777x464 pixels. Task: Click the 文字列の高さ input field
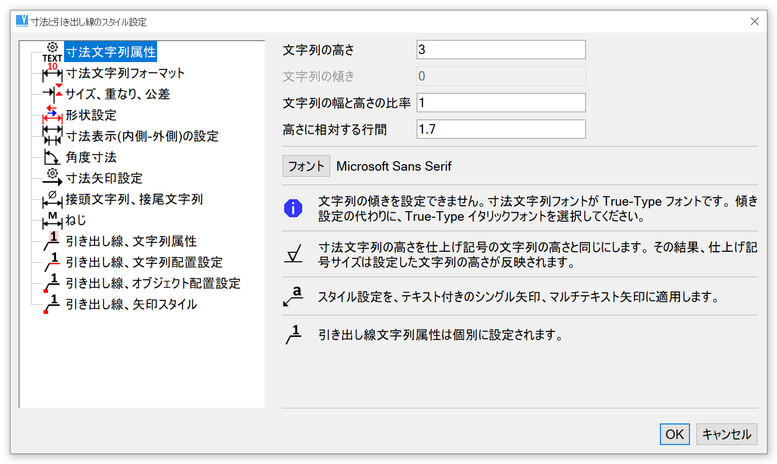pyautogui.click(x=500, y=50)
